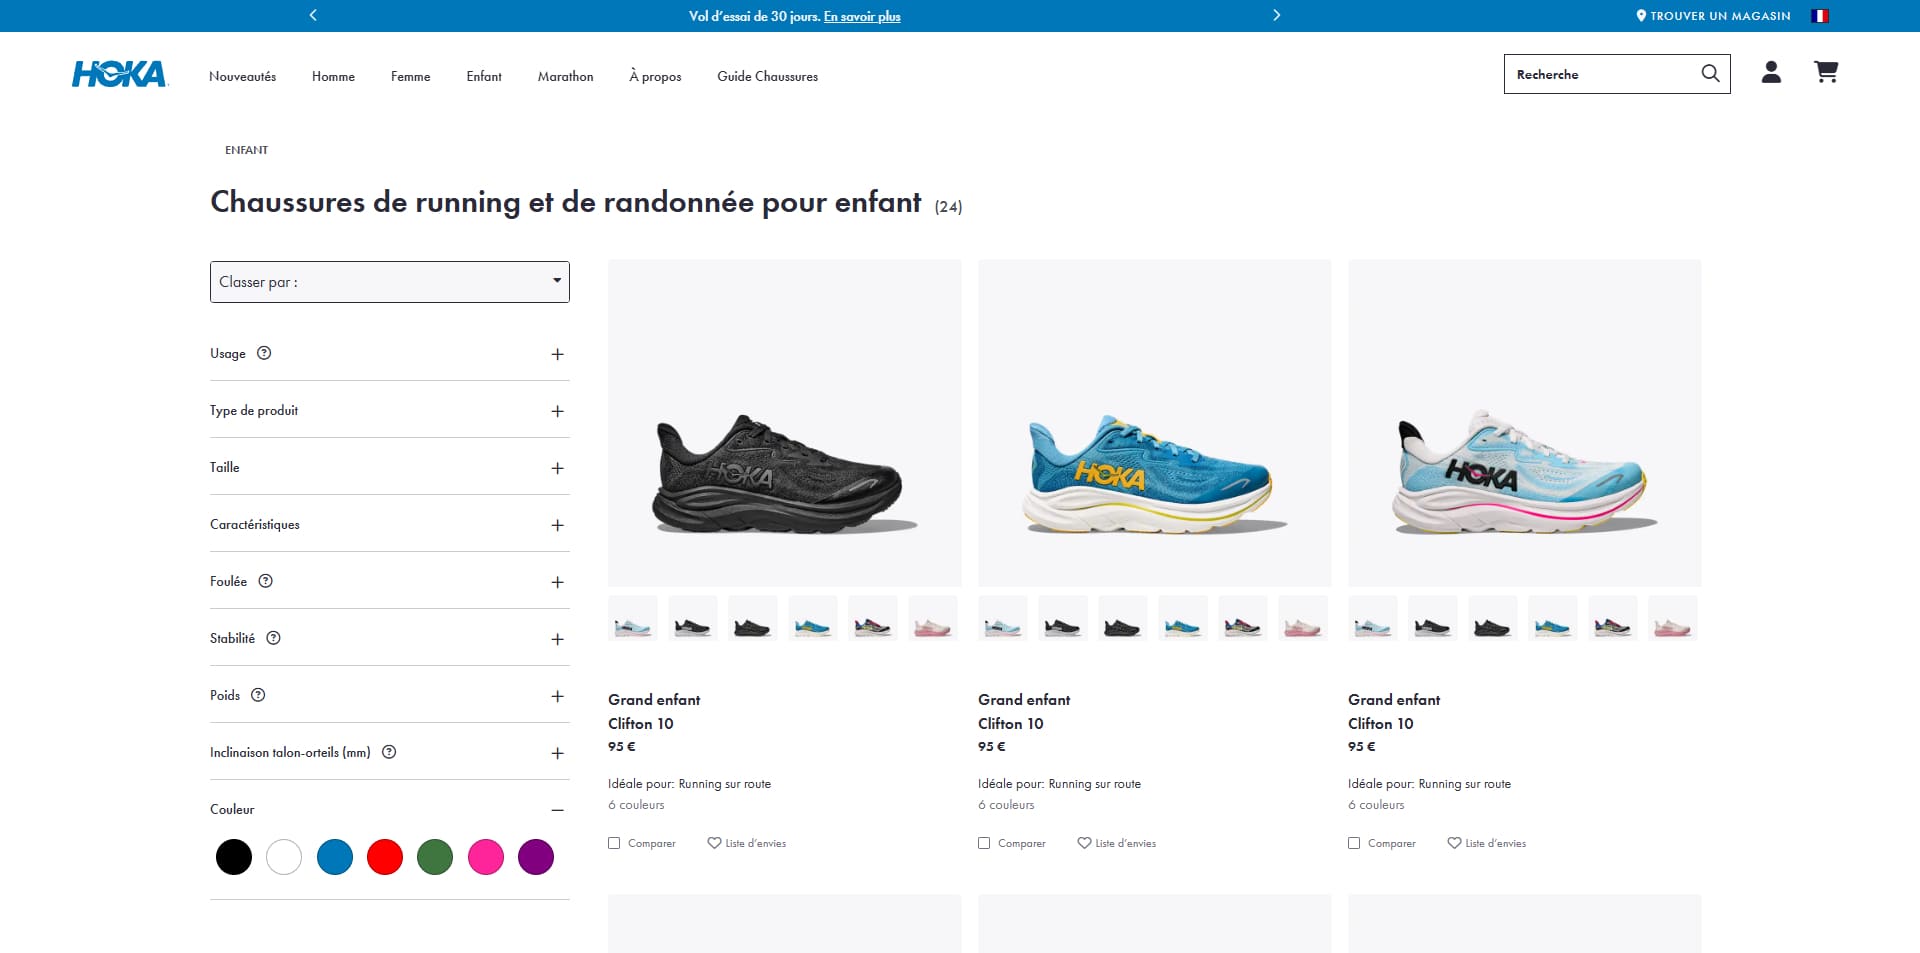Viewport: 1920px width, 953px height.
Task: Expand the Inclinaison talon-orteils filter
Action: [558, 753]
